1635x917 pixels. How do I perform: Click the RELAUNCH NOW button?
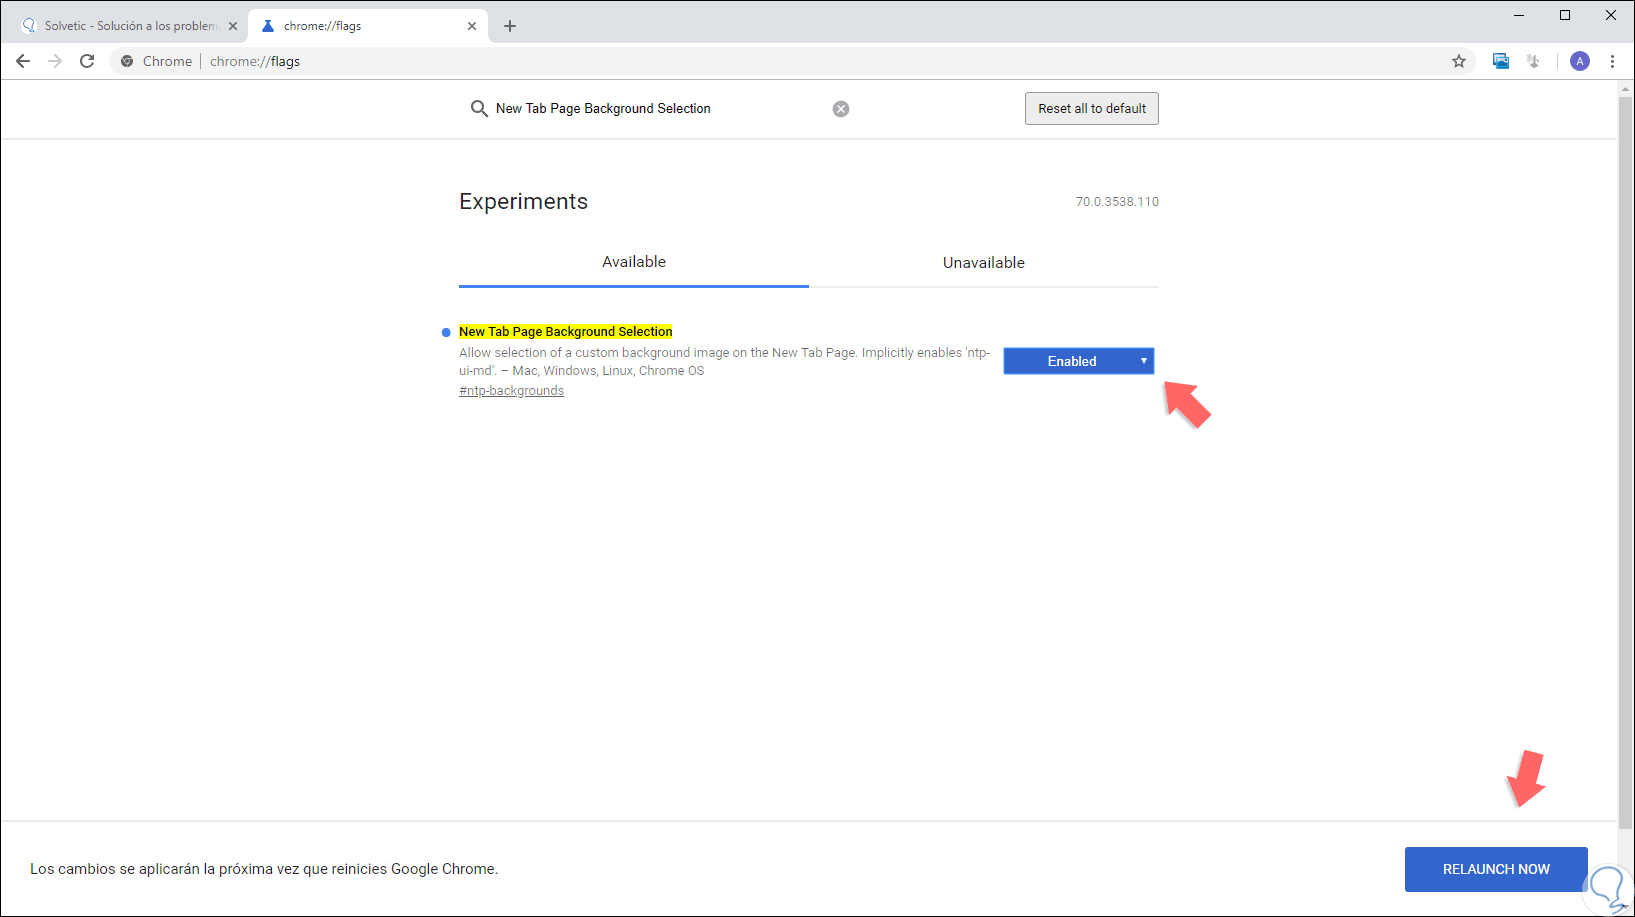(1496, 869)
